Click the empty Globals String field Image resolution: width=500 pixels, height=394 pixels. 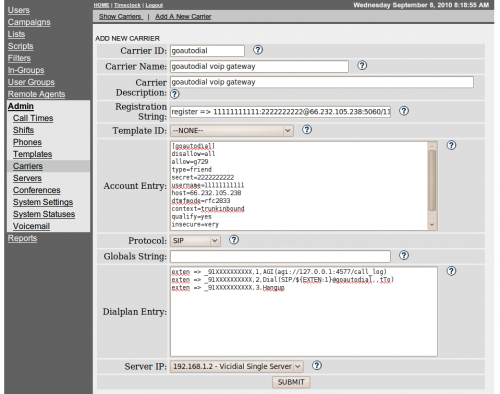point(280,256)
